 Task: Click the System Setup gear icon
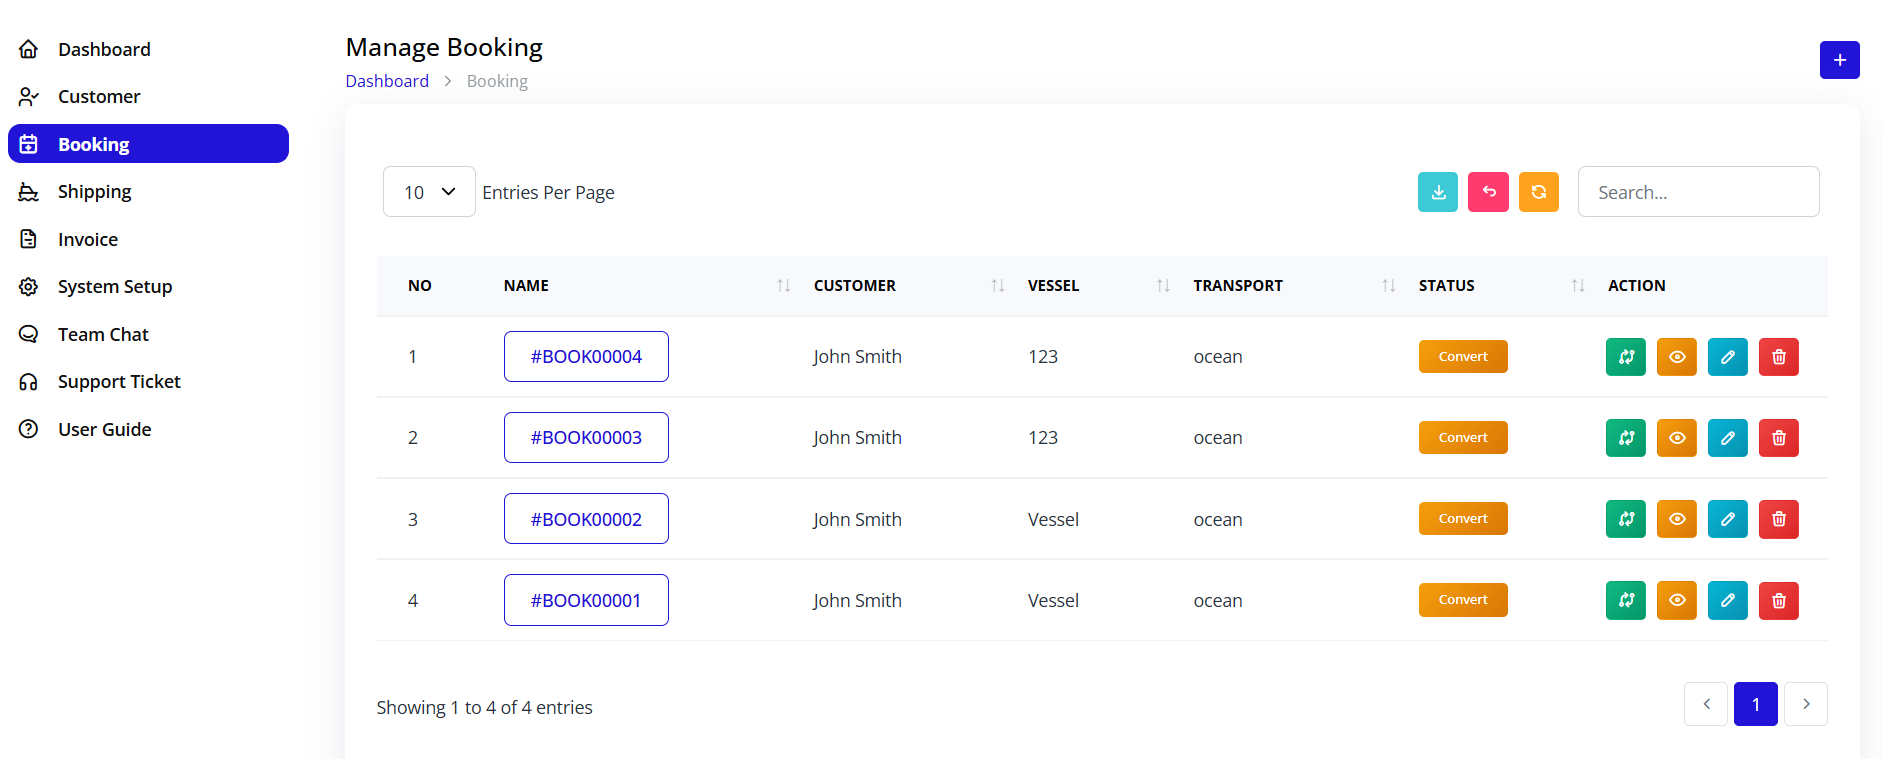click(29, 286)
